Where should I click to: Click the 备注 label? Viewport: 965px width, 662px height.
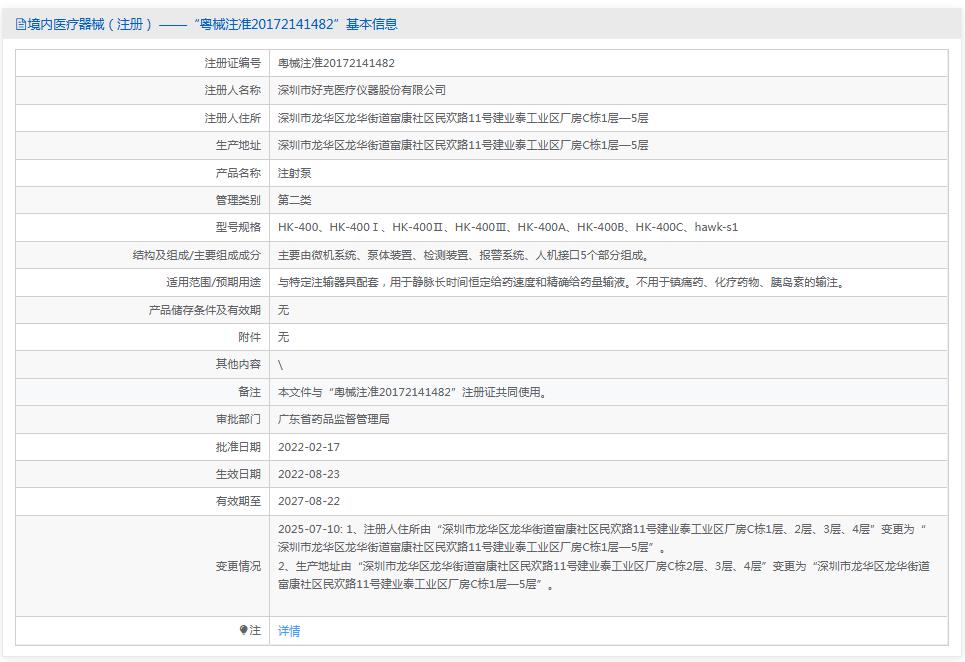249,392
